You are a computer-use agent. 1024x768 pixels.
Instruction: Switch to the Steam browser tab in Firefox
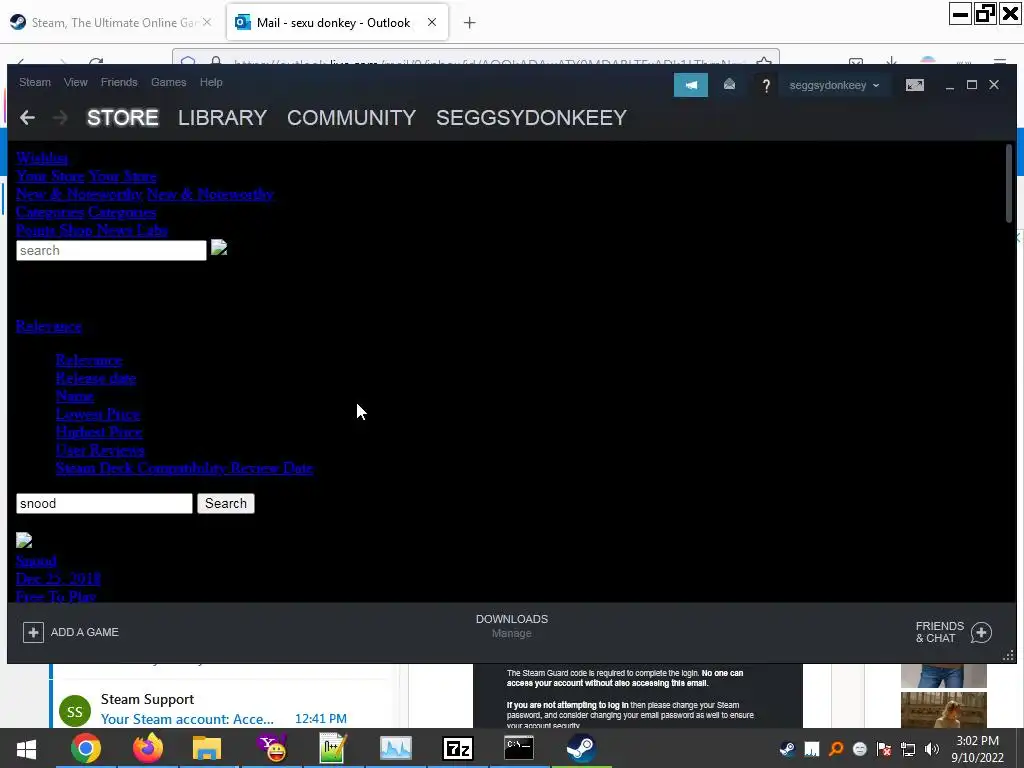(111, 23)
